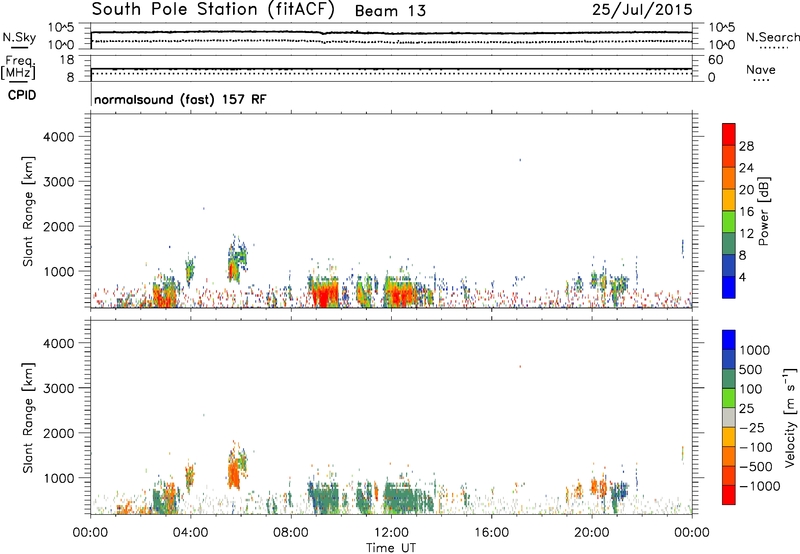The height and width of the screenshot is (554, 800).
Task: Click the 'Nave' legend label
Action: coord(761,70)
